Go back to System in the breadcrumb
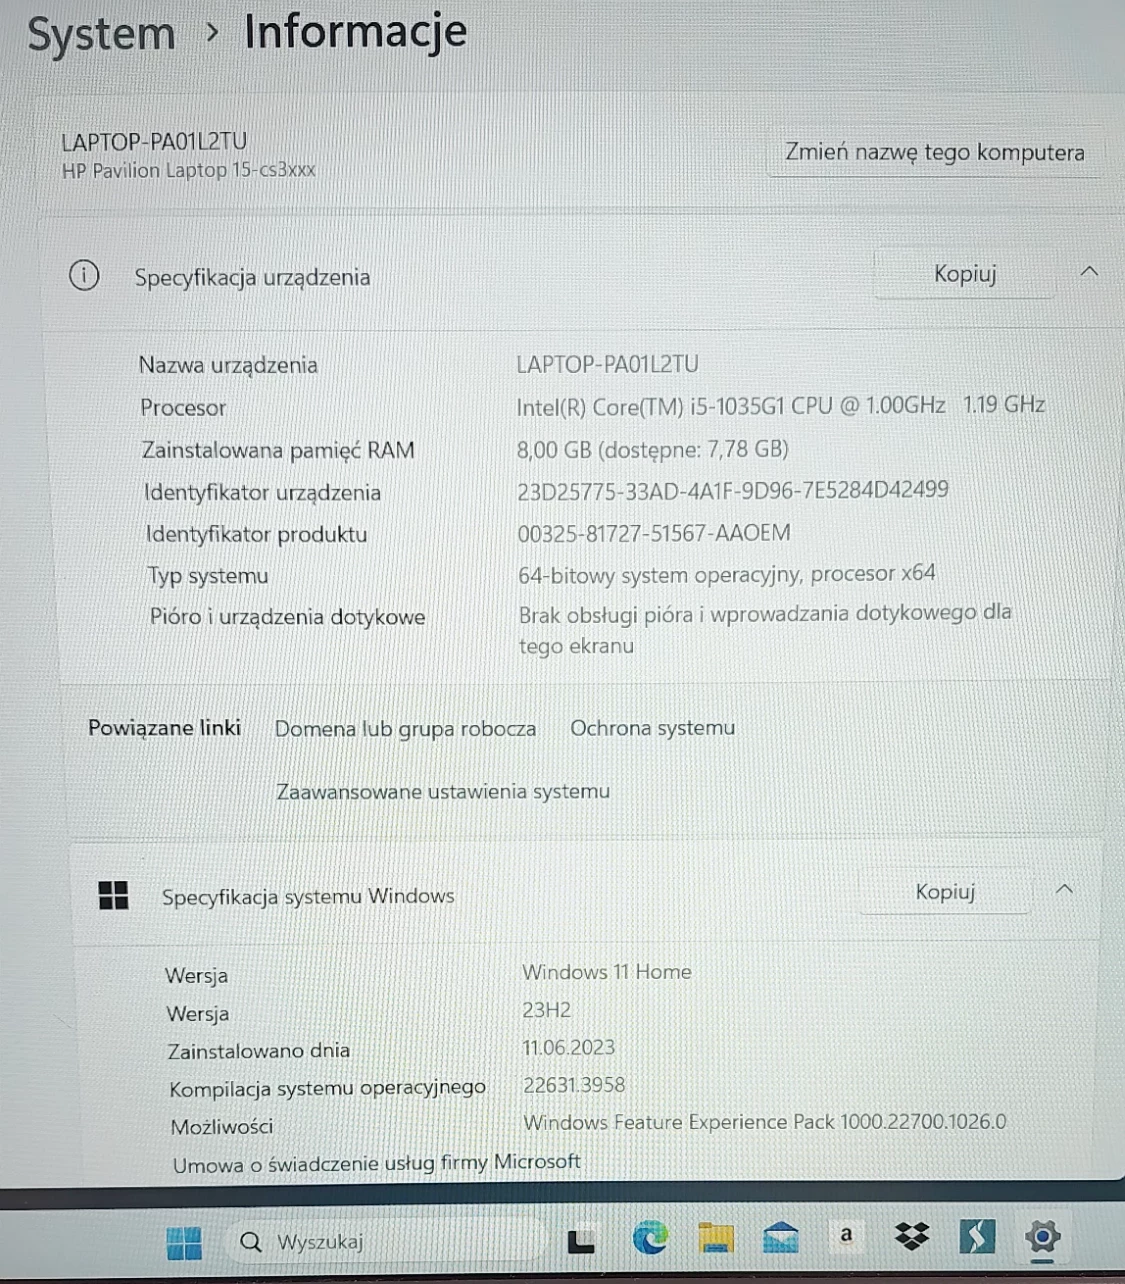1125x1284 pixels. pyautogui.click(x=101, y=33)
